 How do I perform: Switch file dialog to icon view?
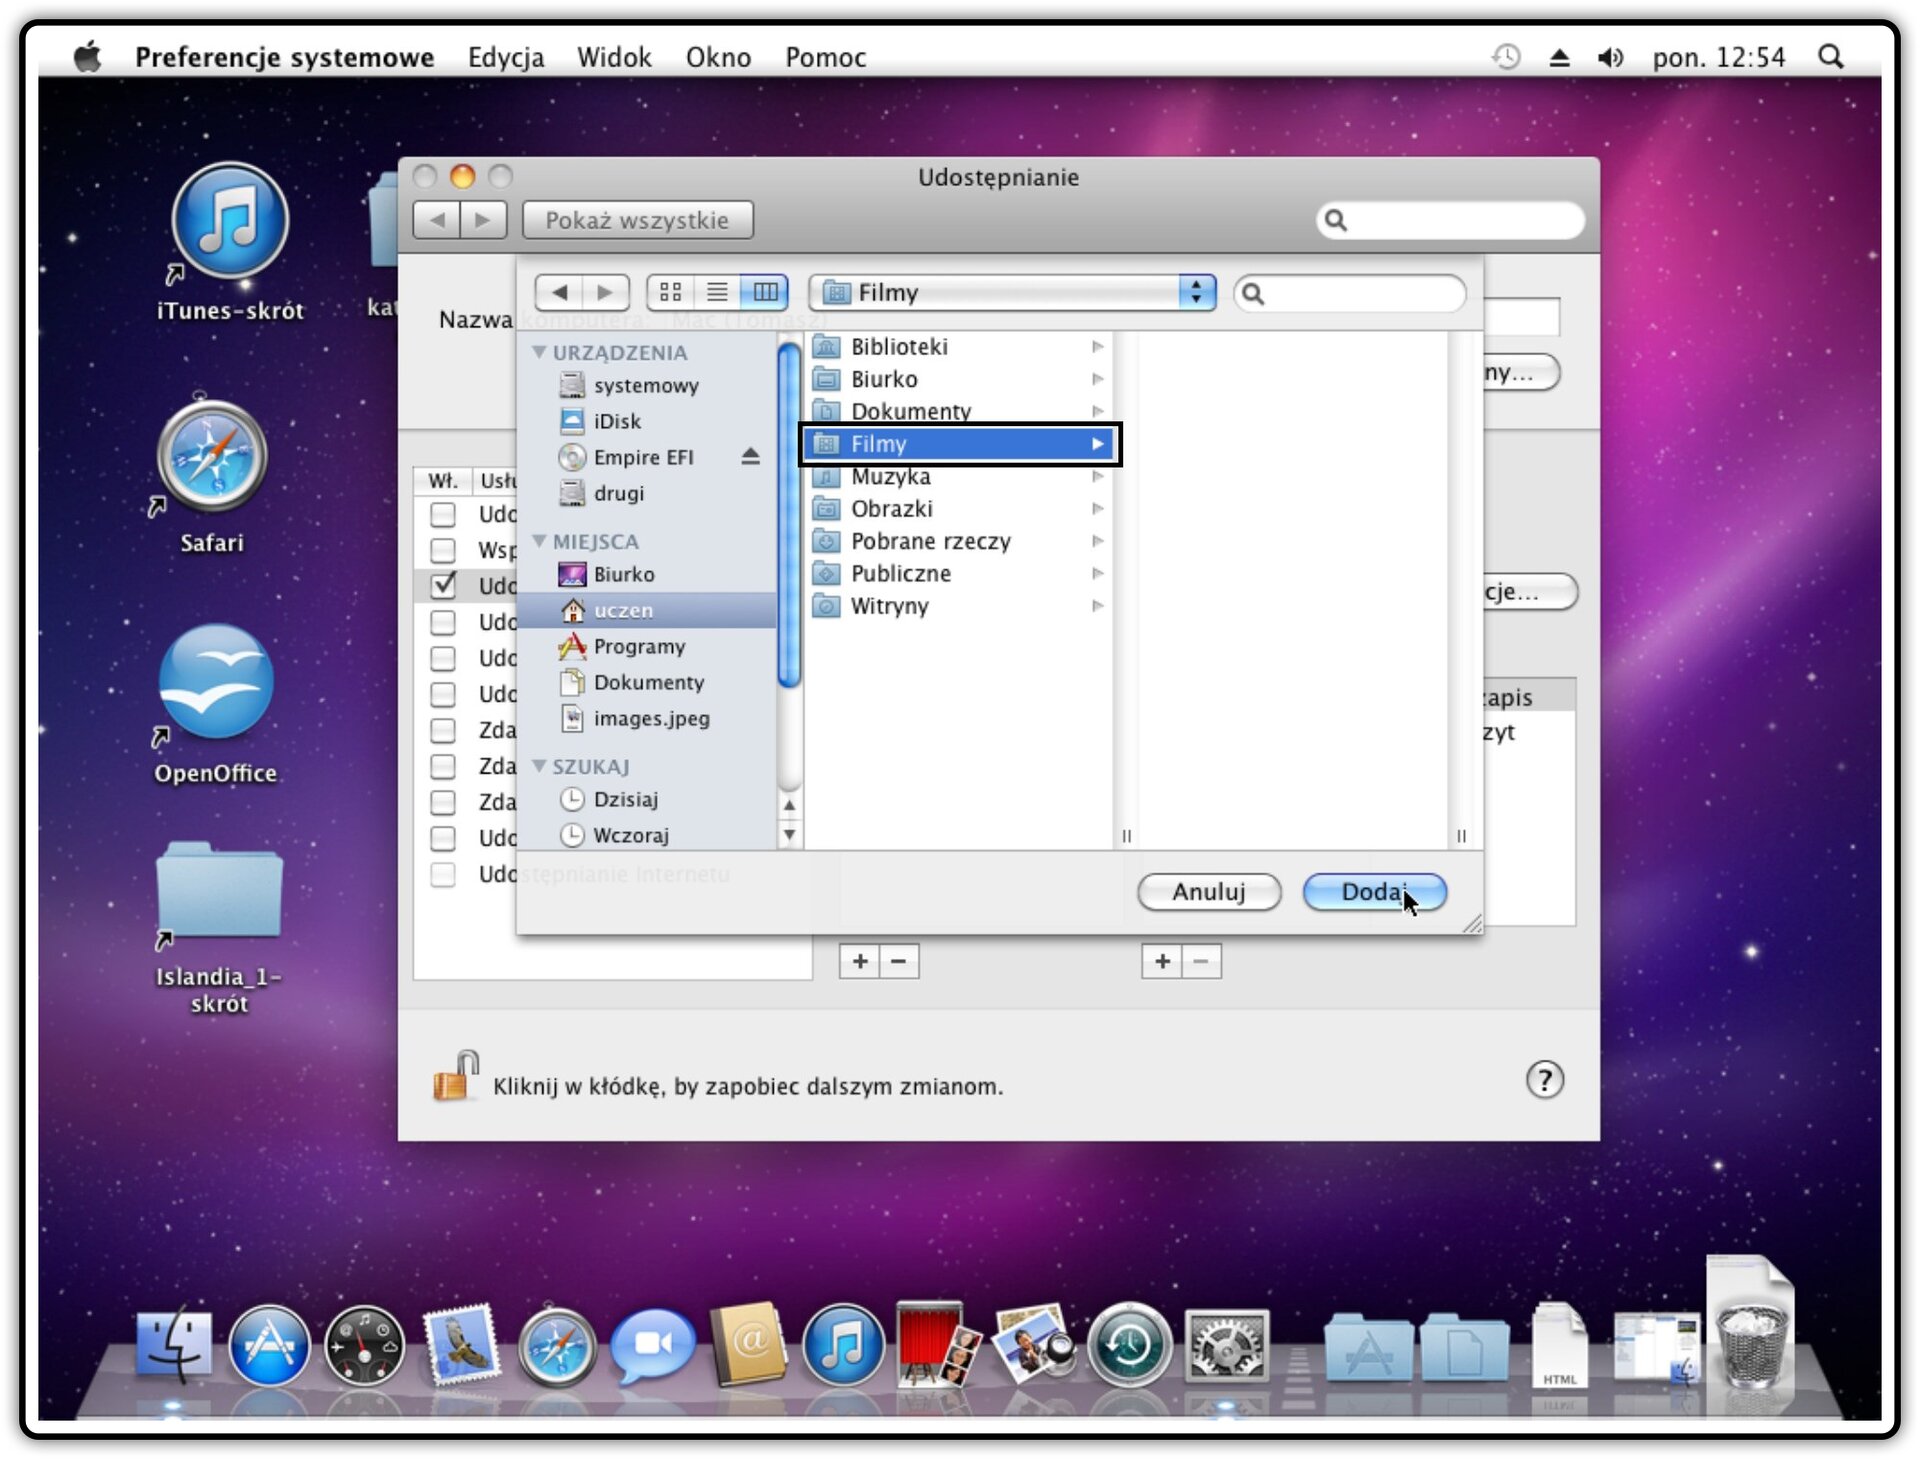click(670, 292)
